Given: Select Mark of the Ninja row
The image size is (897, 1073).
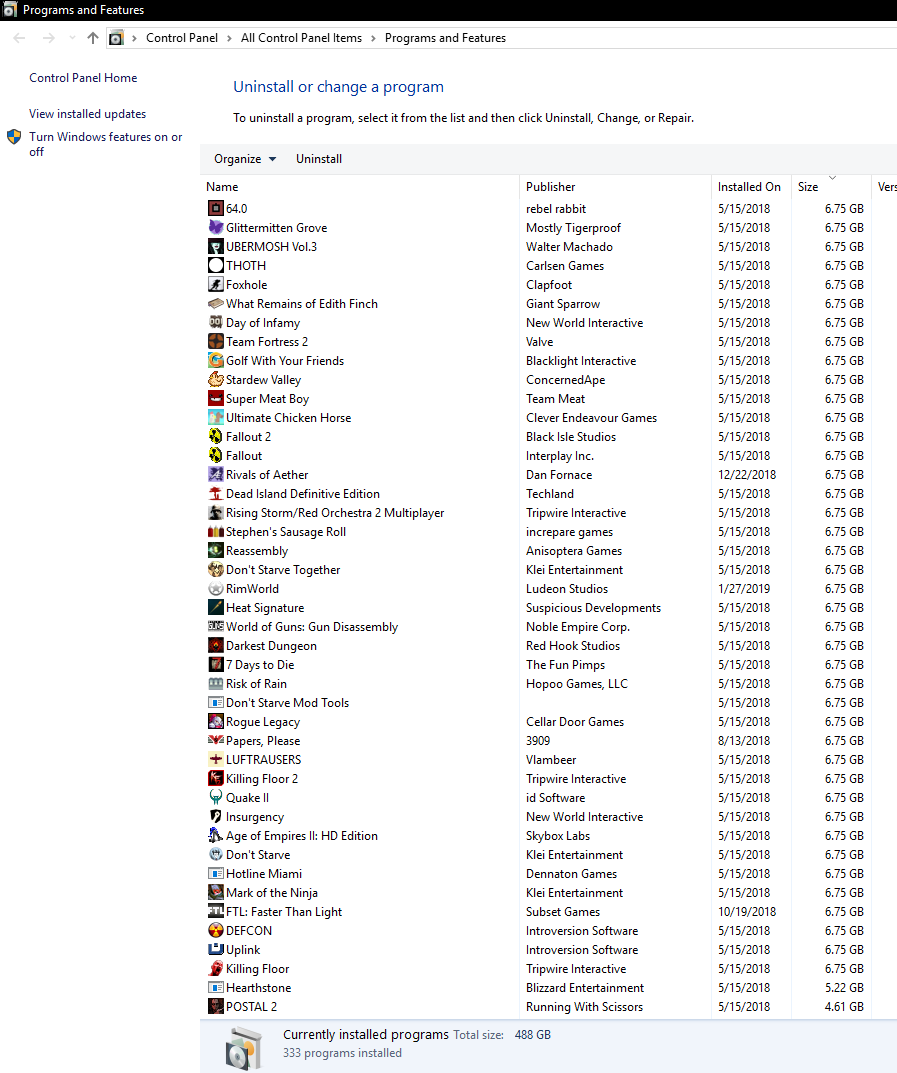Looking at the screenshot, I should tap(536, 892).
